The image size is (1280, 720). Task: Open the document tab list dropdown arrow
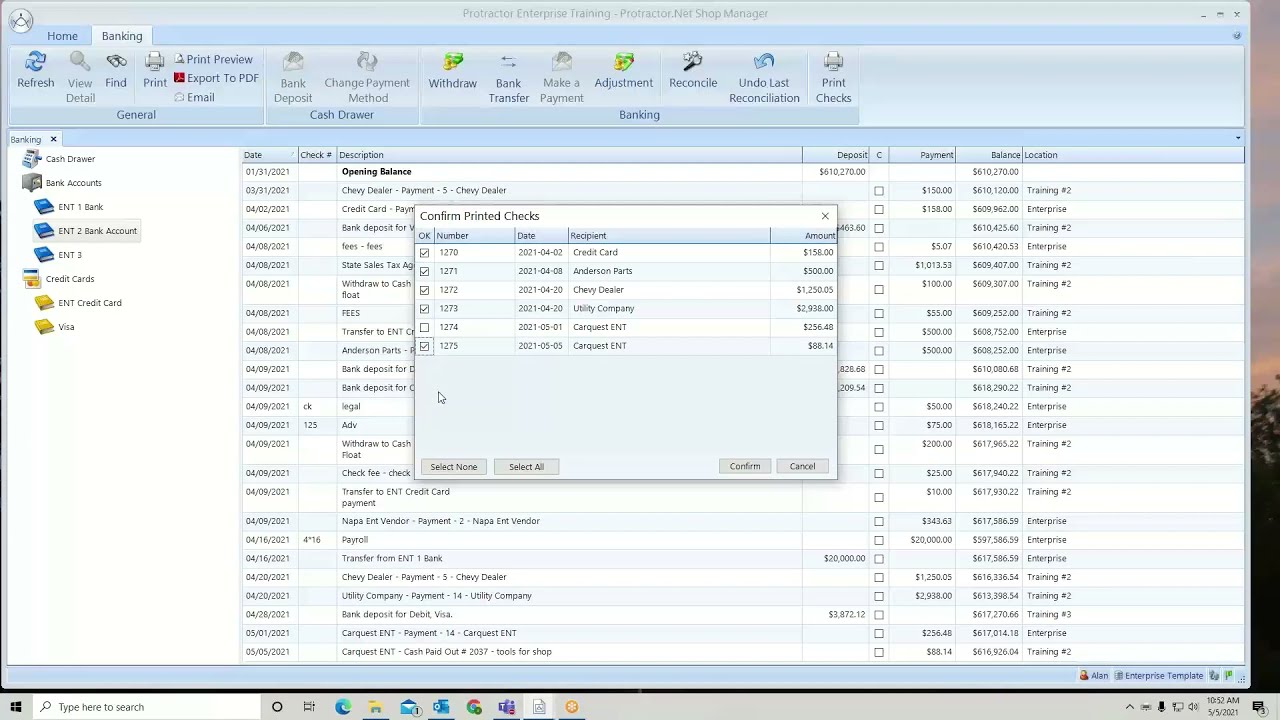point(1238,138)
